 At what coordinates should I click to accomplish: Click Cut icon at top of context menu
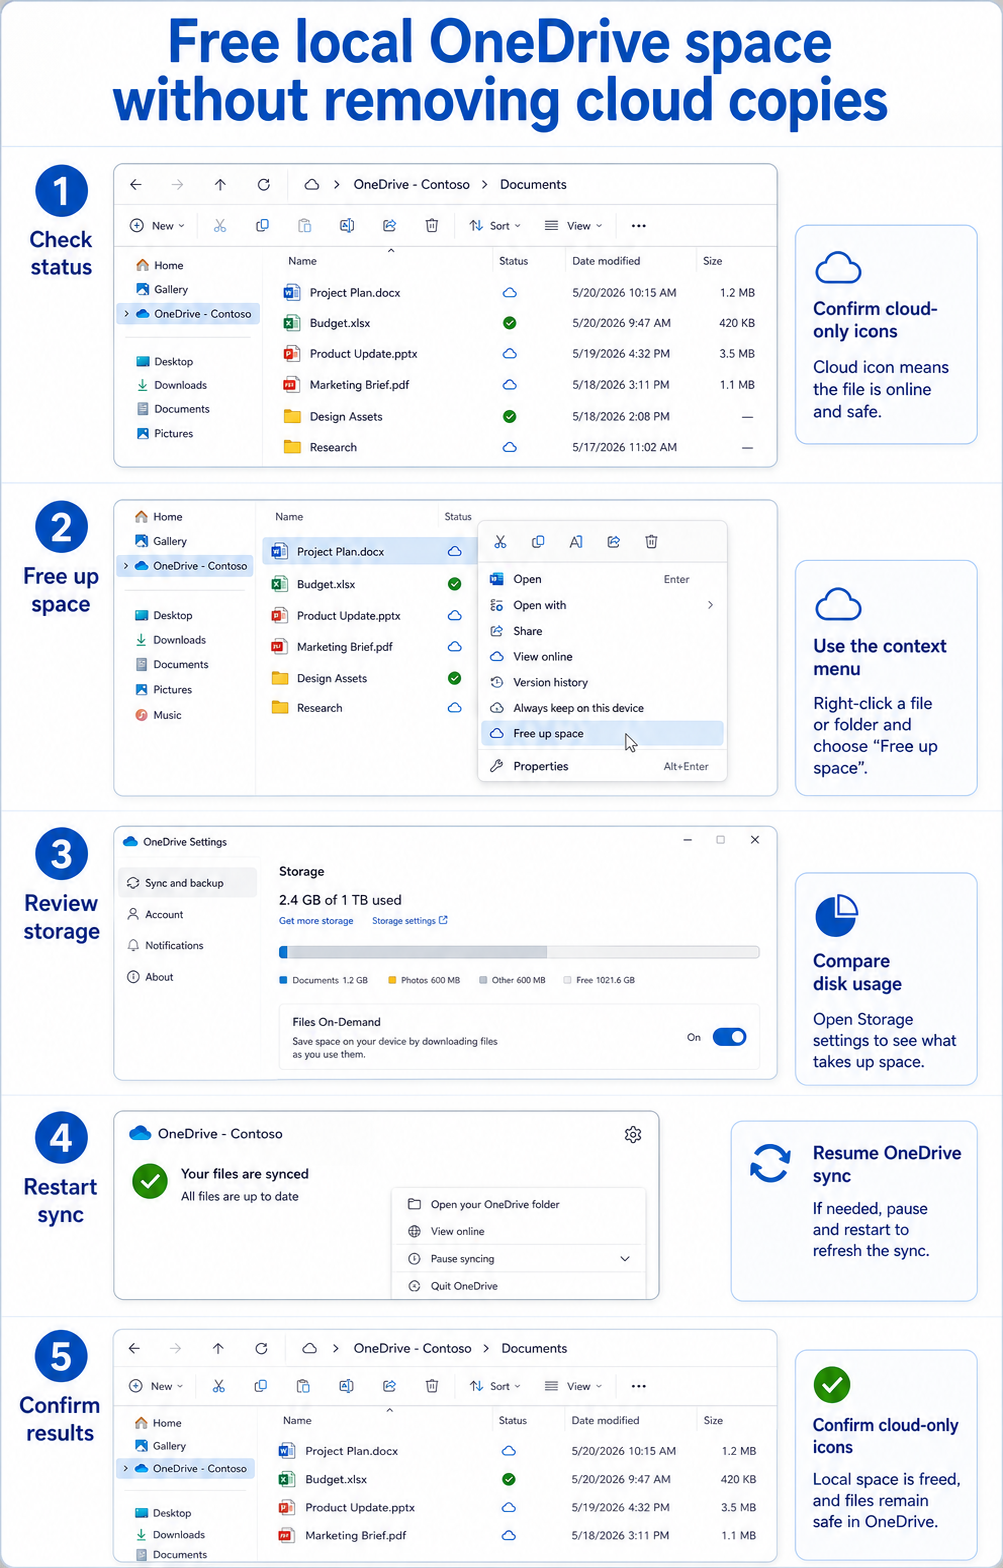coord(500,542)
